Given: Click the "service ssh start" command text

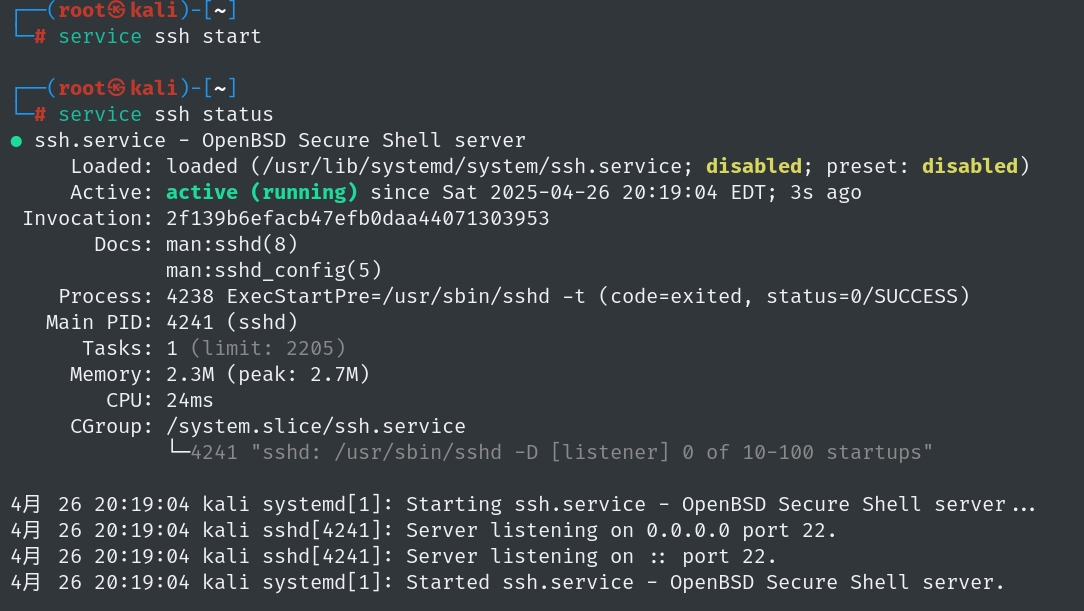Looking at the screenshot, I should pyautogui.click(x=160, y=36).
